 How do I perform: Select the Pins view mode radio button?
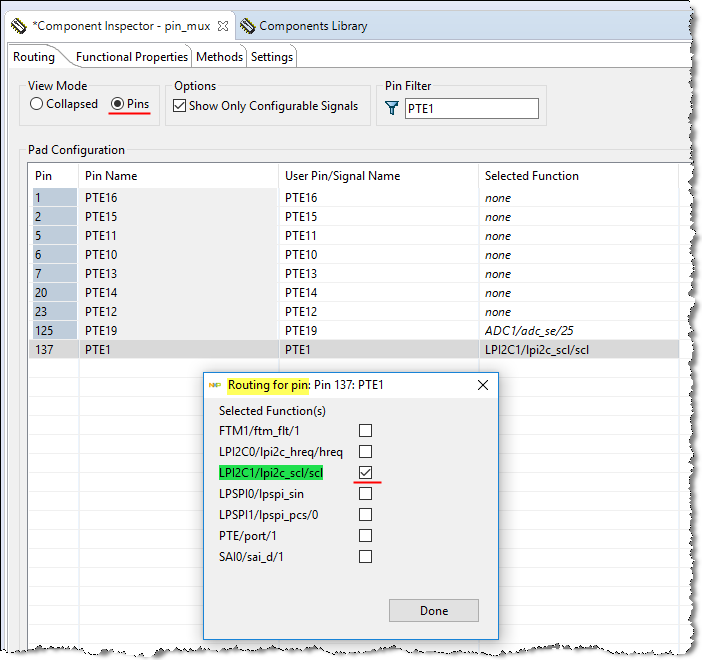(117, 104)
